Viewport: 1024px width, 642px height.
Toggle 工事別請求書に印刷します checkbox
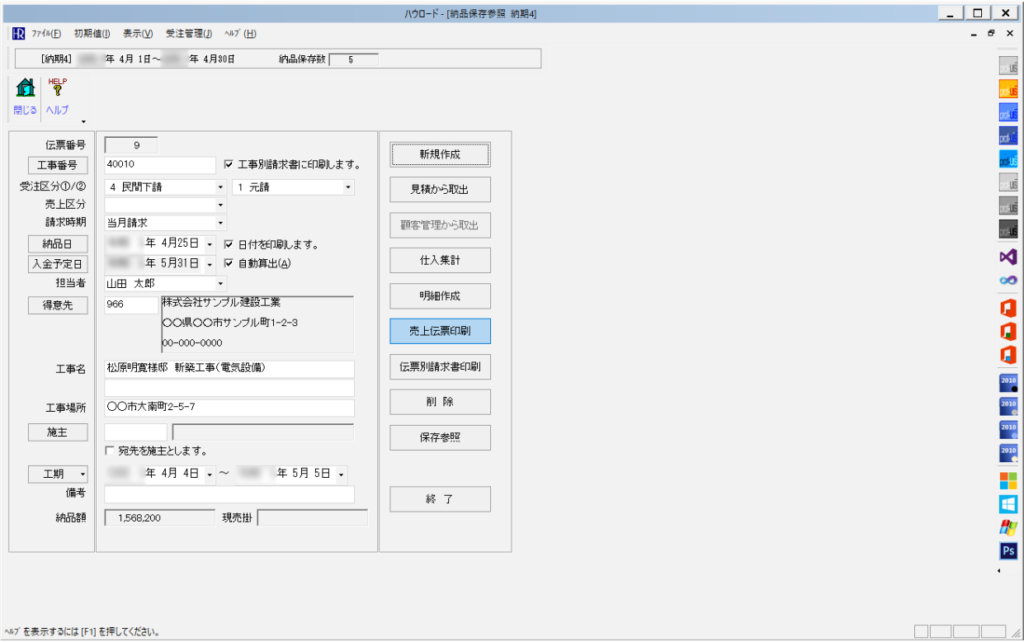click(x=229, y=165)
